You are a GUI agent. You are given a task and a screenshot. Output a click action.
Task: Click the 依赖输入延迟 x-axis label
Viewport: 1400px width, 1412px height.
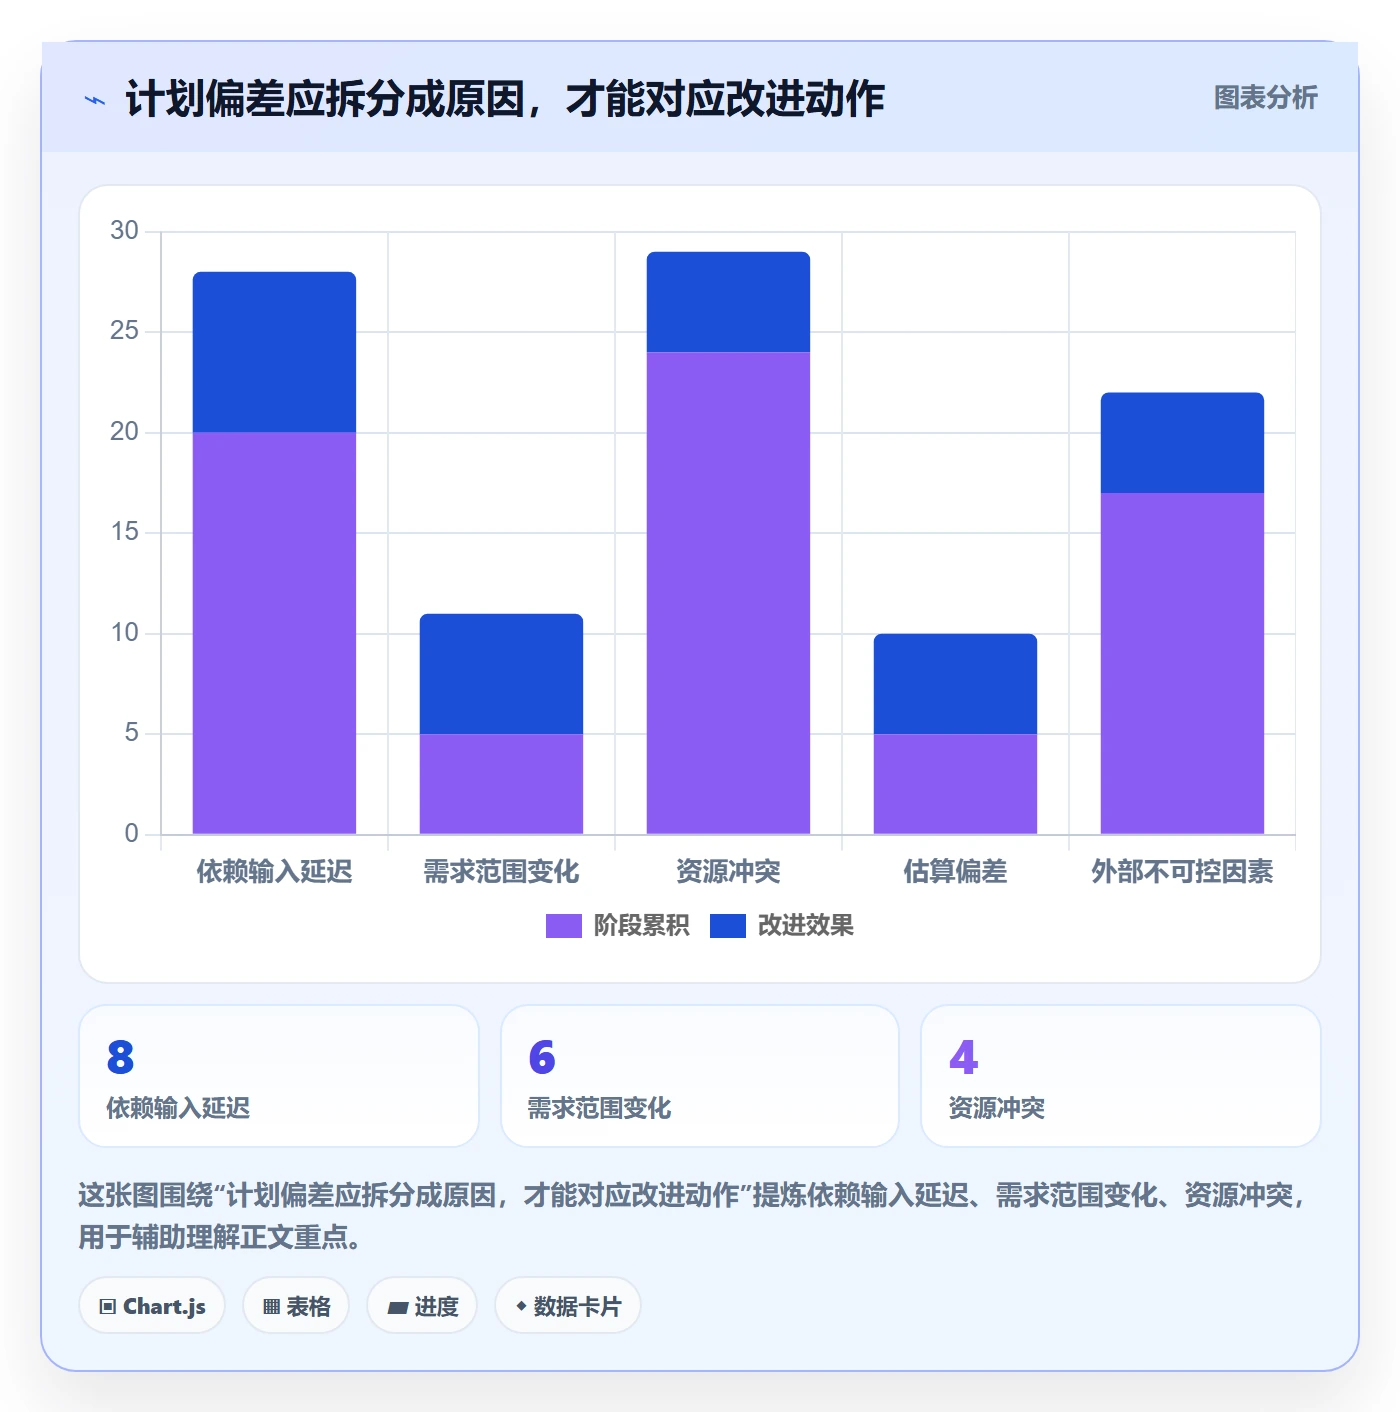(274, 872)
